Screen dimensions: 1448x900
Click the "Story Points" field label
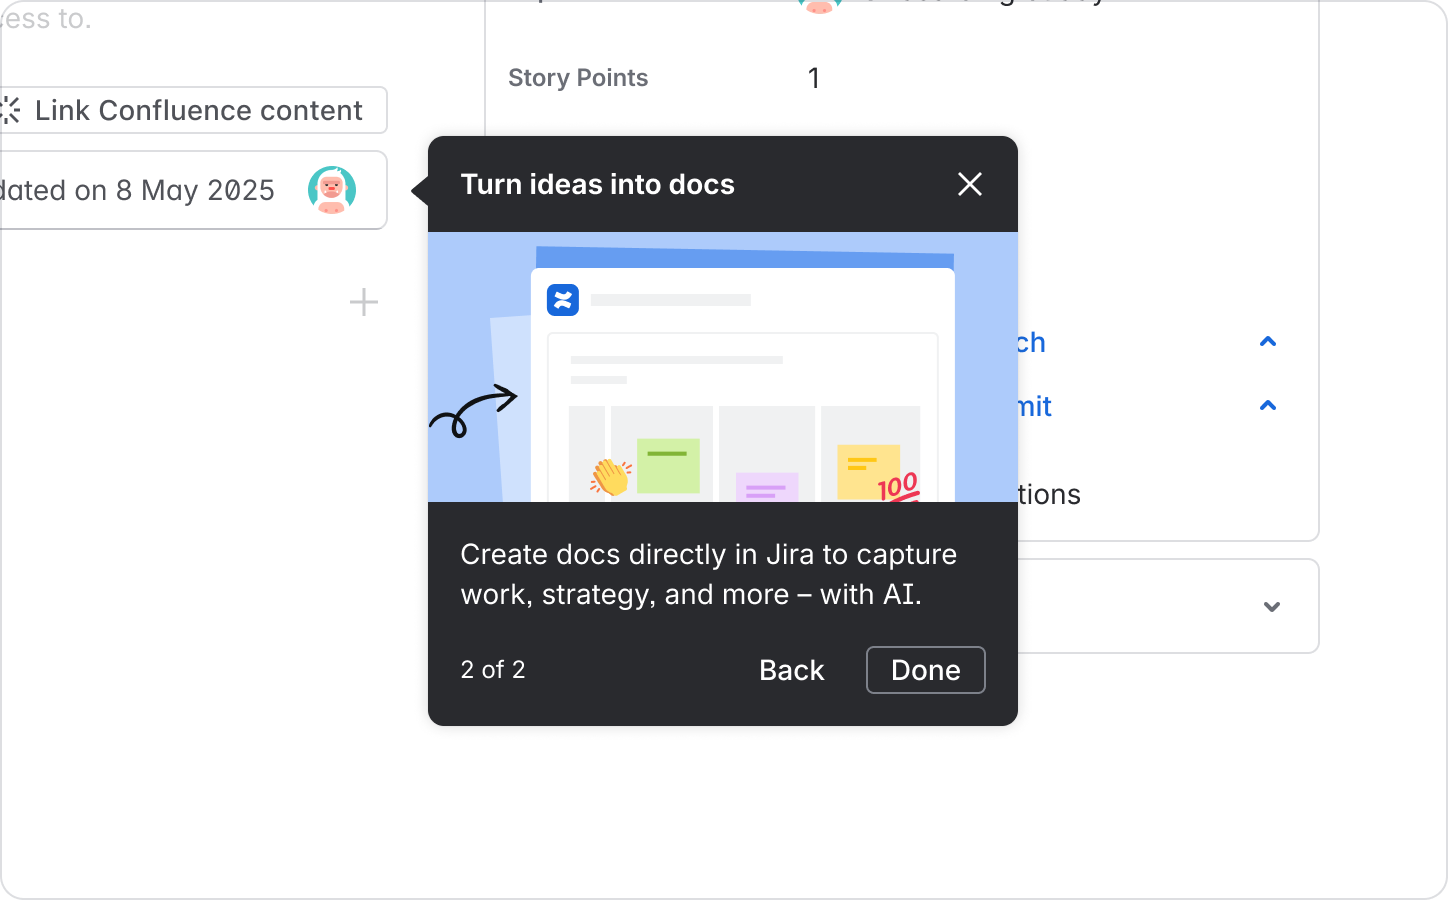click(x=578, y=78)
